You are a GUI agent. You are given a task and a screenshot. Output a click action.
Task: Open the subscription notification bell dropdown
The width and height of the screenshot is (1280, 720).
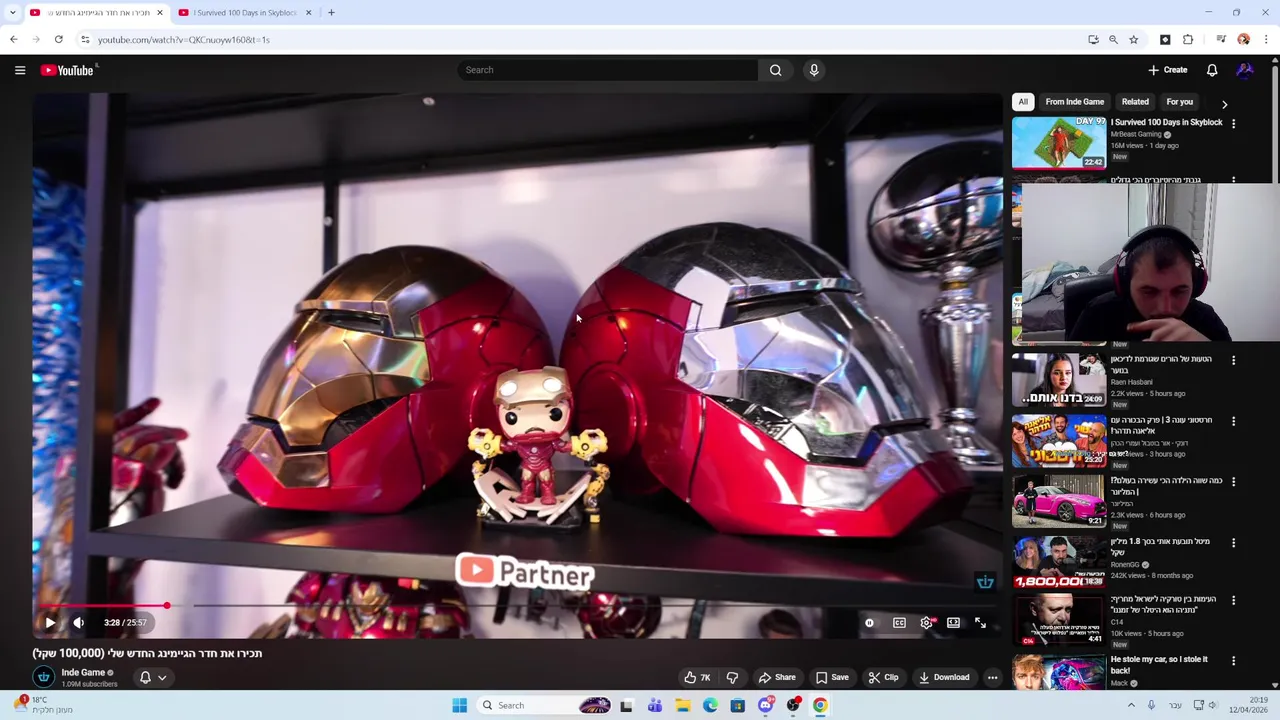(x=153, y=677)
